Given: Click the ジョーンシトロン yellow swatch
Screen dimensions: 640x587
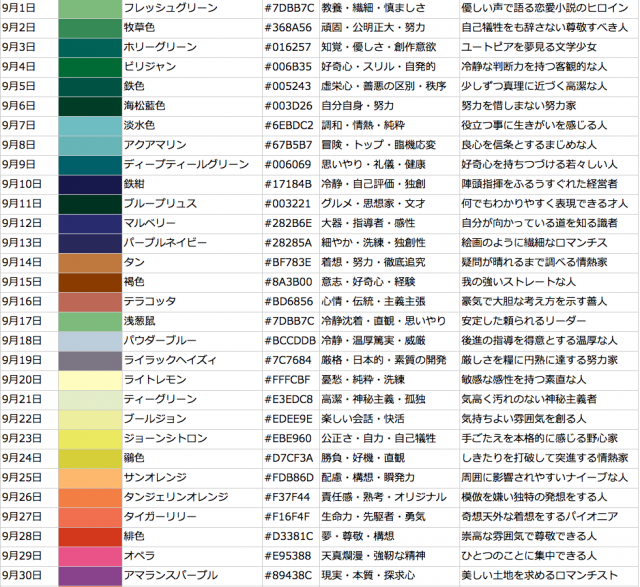Looking at the screenshot, I should (x=89, y=438).
